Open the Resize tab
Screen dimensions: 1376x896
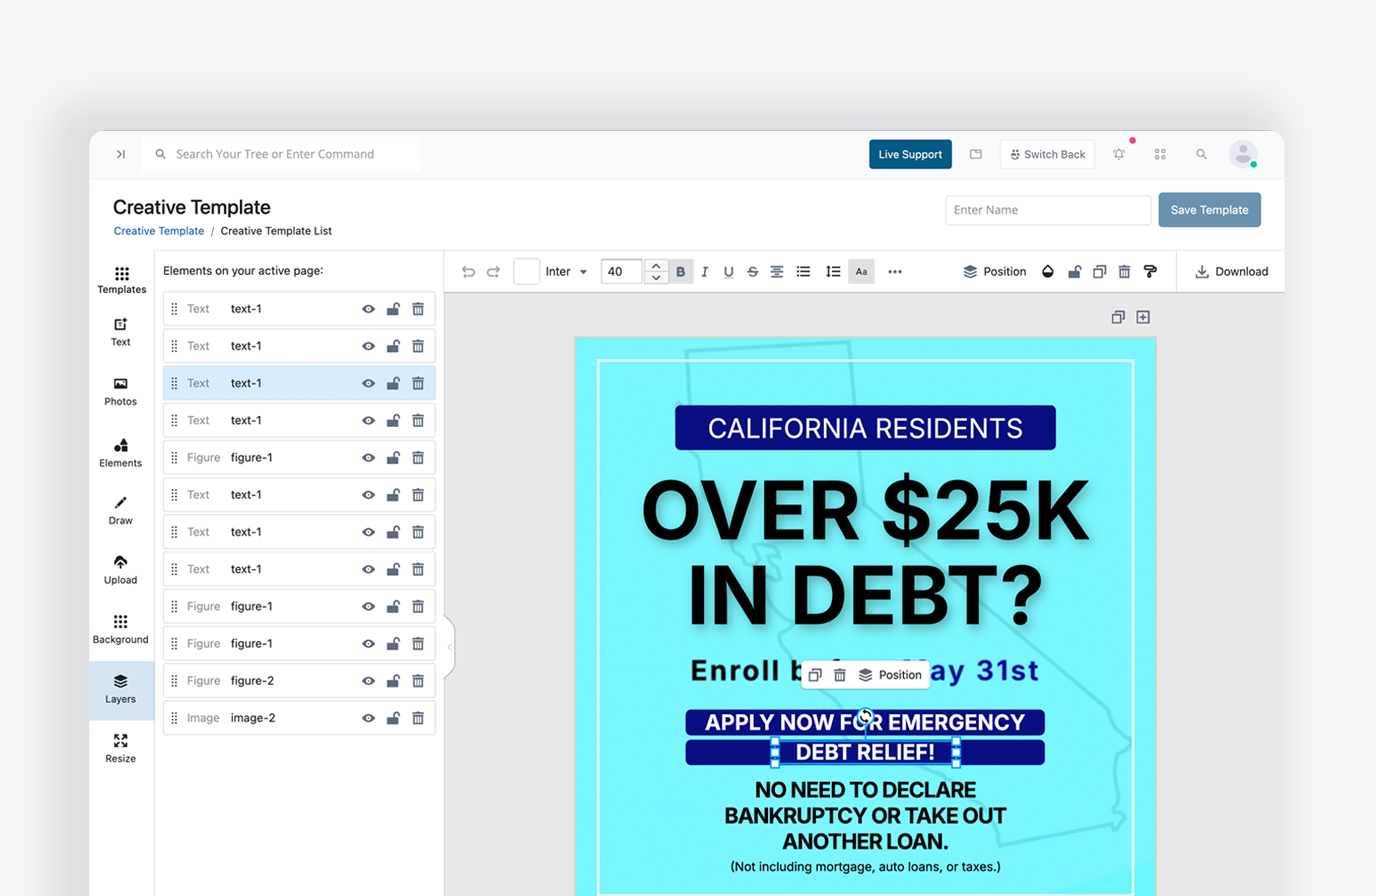click(x=120, y=747)
